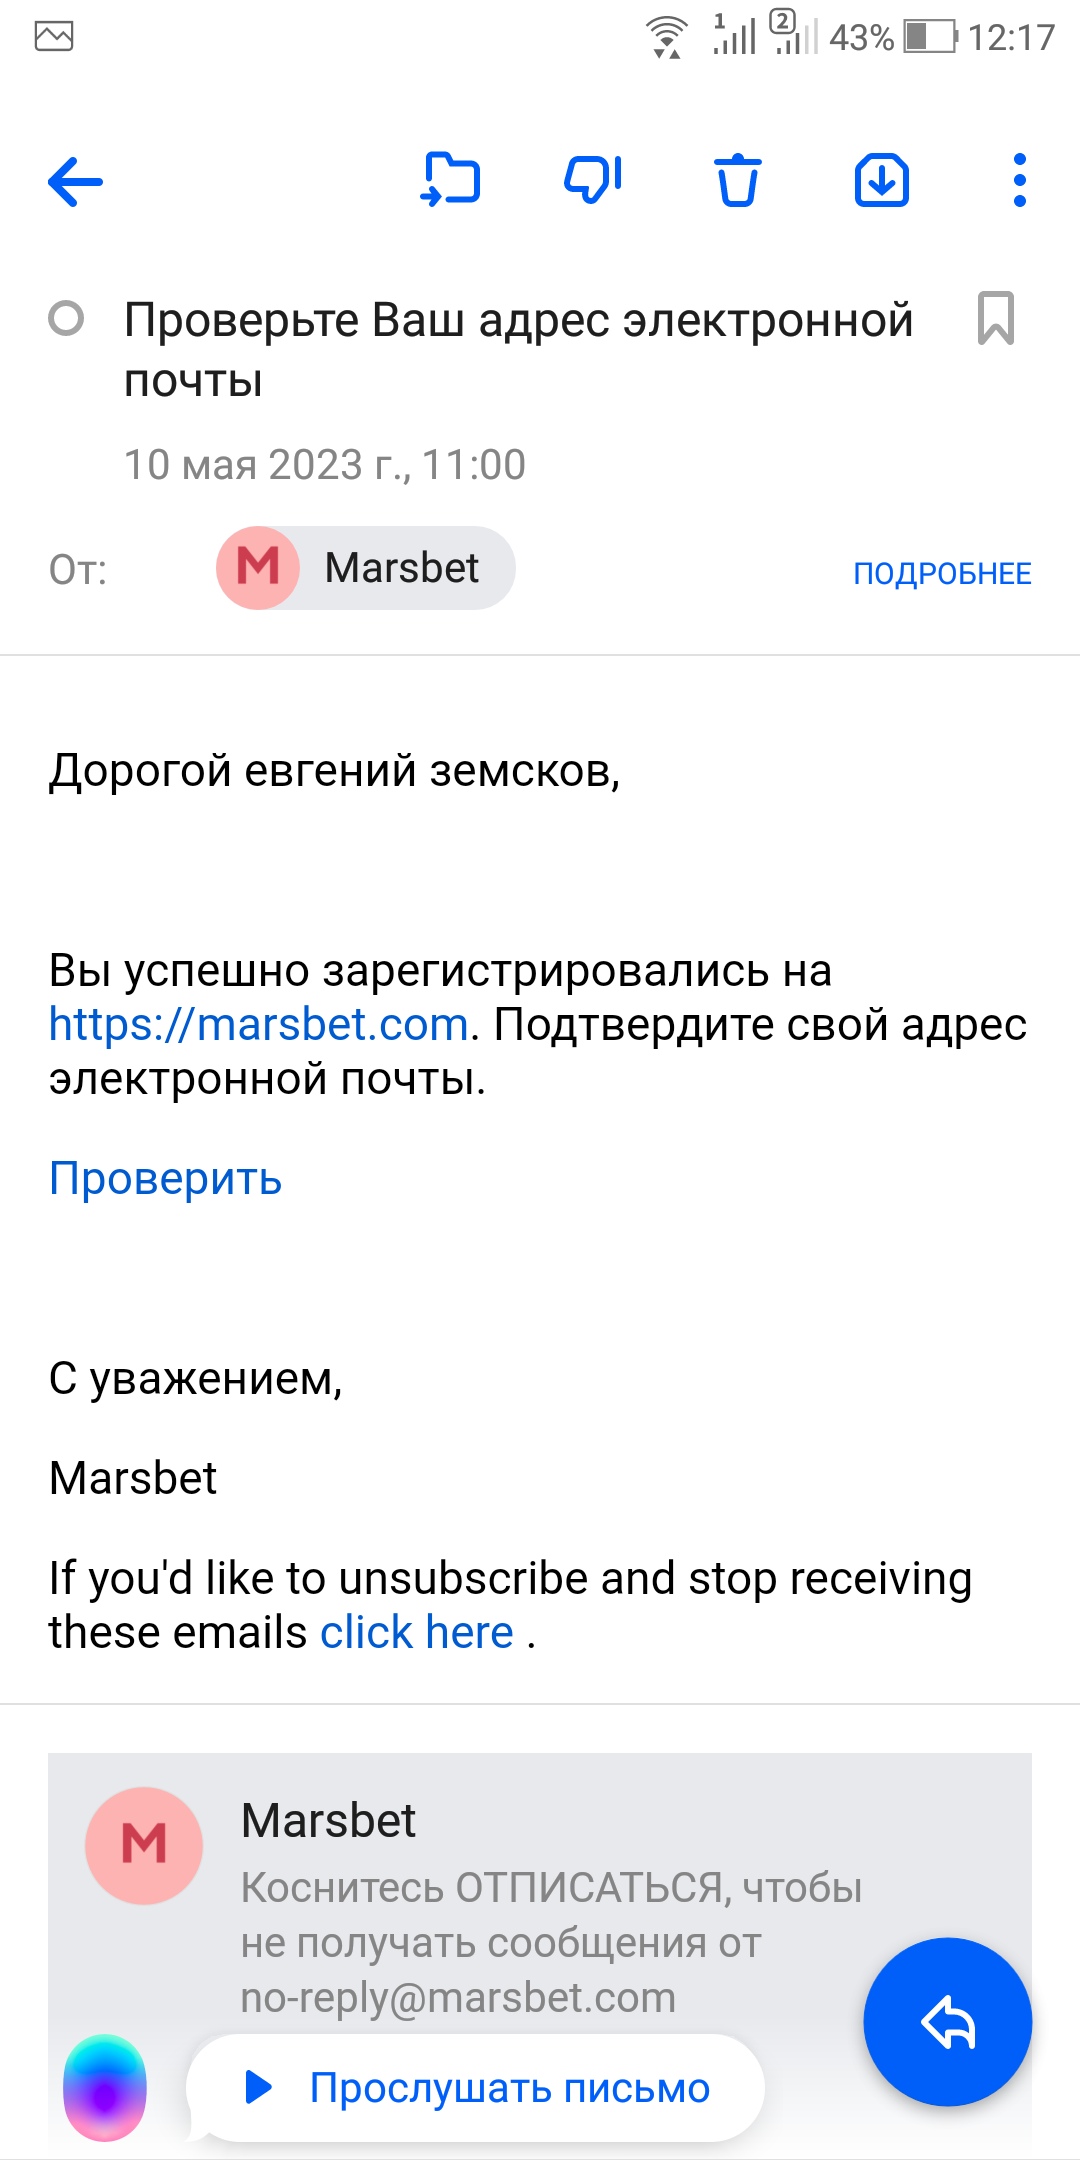Viewport: 1080px width, 2160px height.
Task: Delete this email with trash icon
Action: click(x=737, y=181)
